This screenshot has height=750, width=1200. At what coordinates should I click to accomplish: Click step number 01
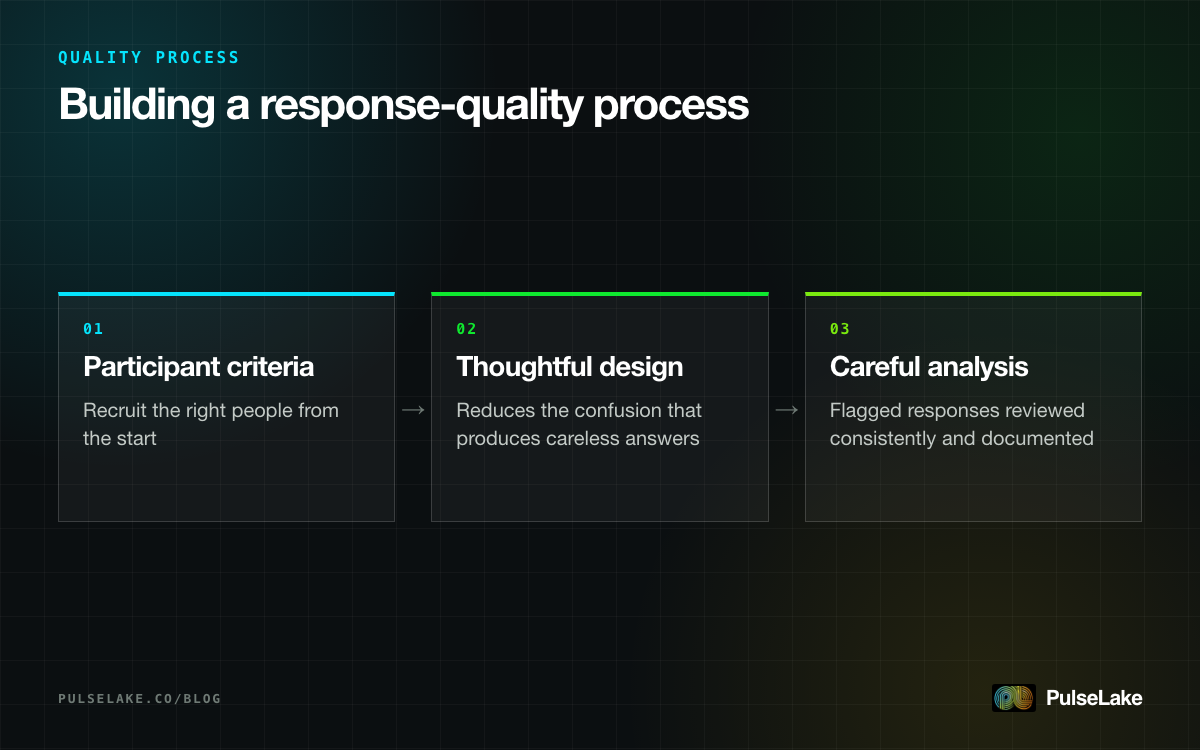[93, 329]
